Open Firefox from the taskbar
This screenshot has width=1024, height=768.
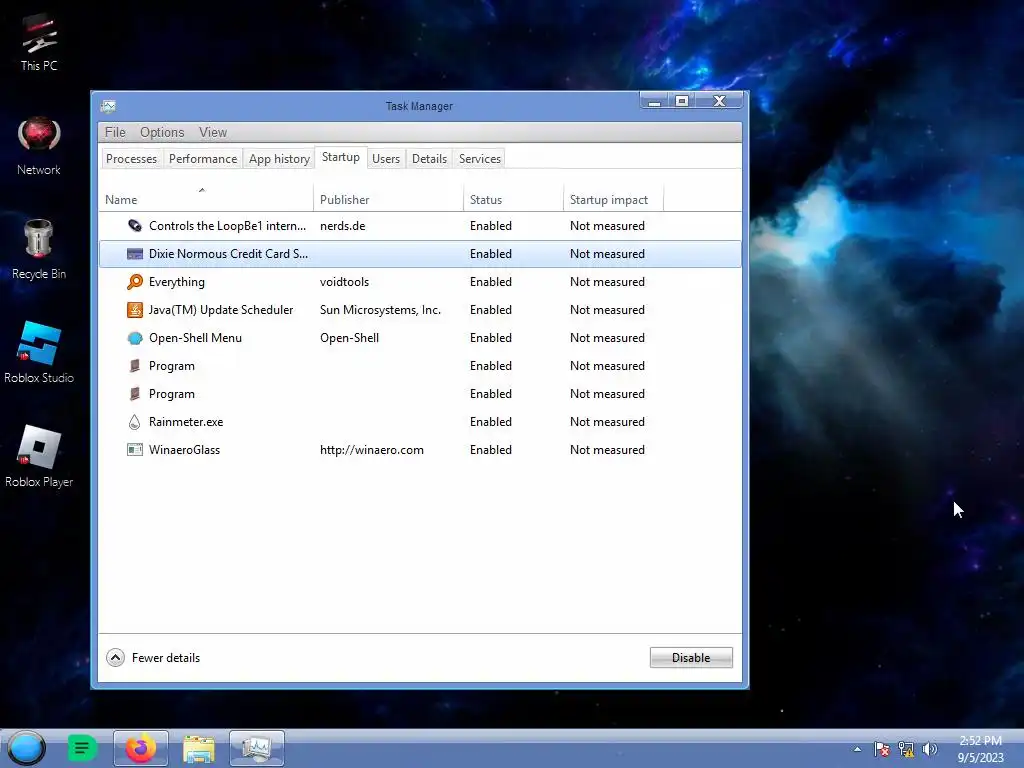pyautogui.click(x=141, y=748)
